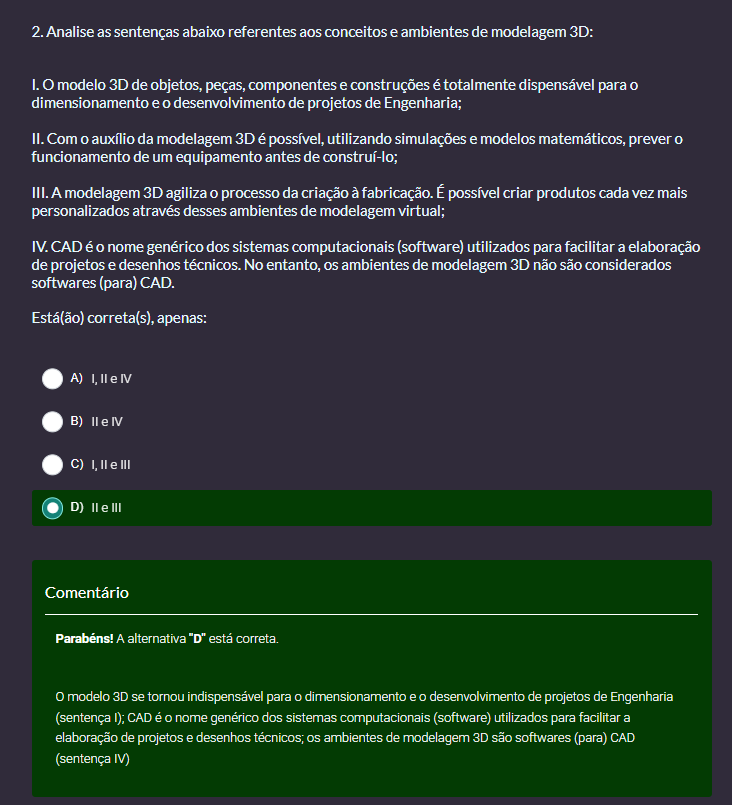Click the "B)" letter label

(x=77, y=422)
